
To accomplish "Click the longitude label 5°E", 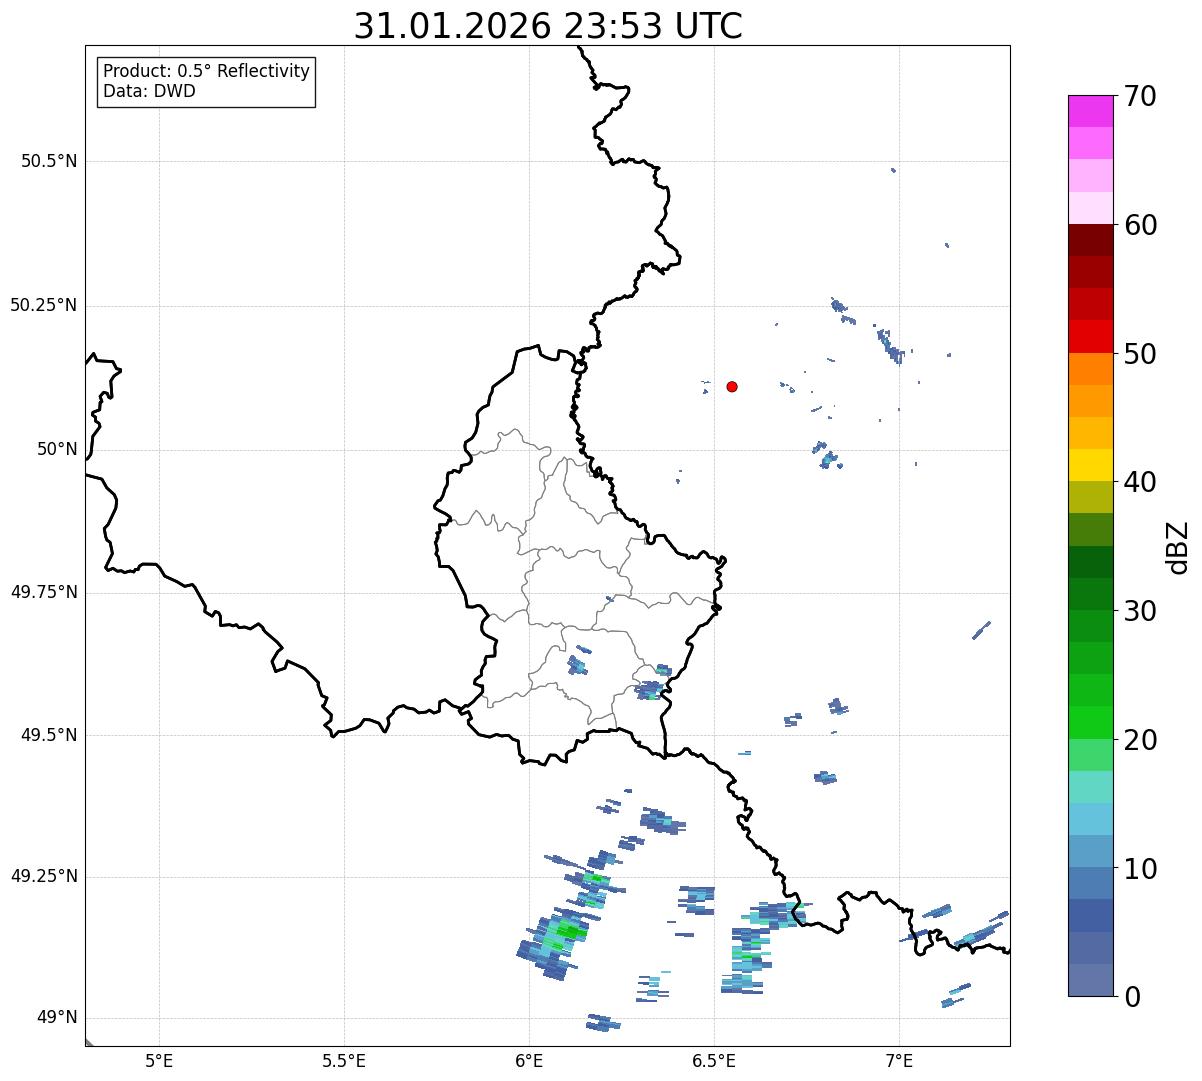I will pos(159,1060).
